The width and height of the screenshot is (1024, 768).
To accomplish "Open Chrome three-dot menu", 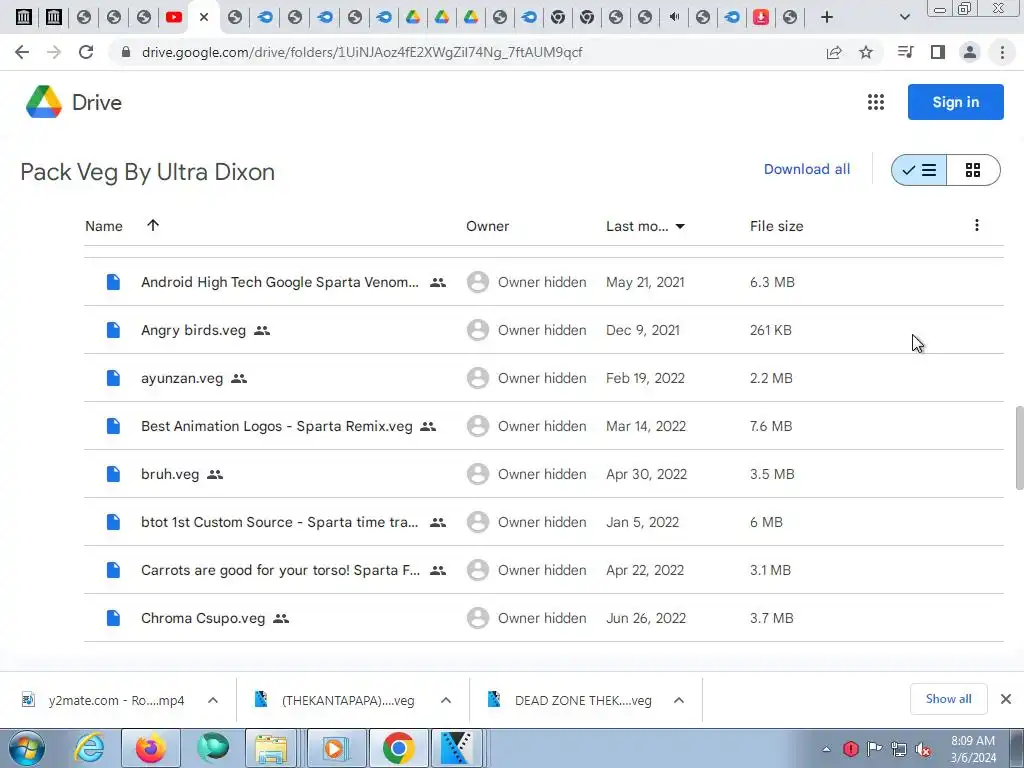I will pos(1002,52).
